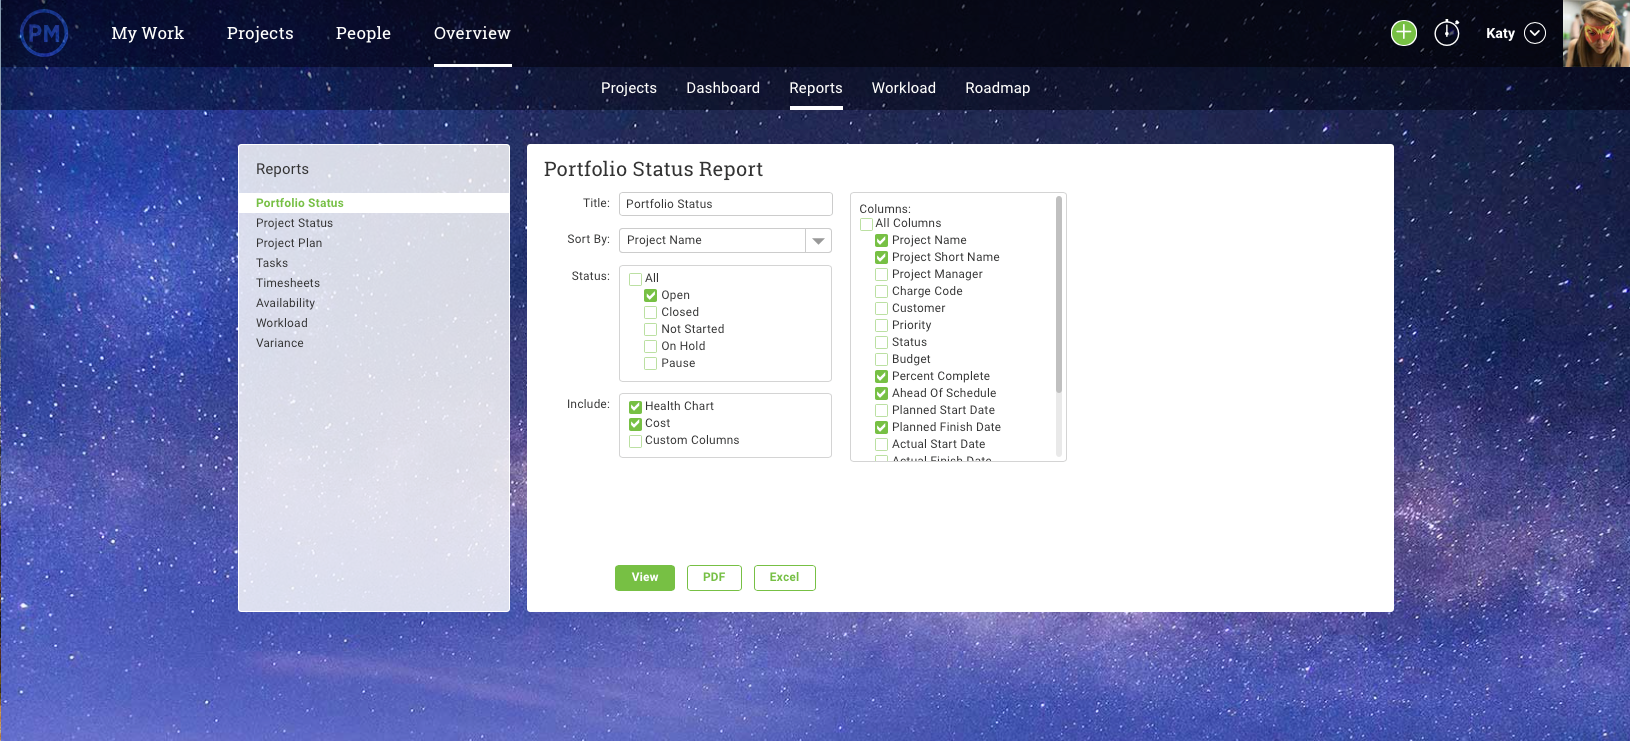This screenshot has height=741, width=1630.
Task: Click the Columns list scrollbar
Action: point(1059,295)
